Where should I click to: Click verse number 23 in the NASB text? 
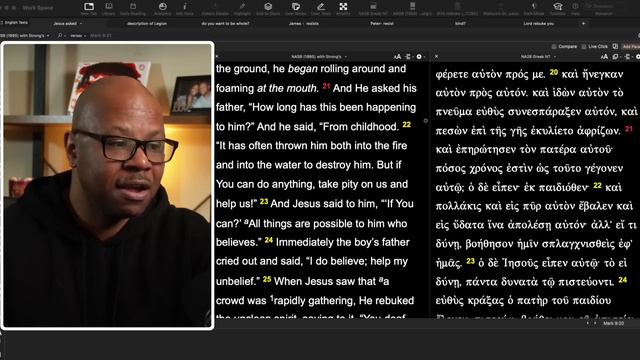coord(264,201)
